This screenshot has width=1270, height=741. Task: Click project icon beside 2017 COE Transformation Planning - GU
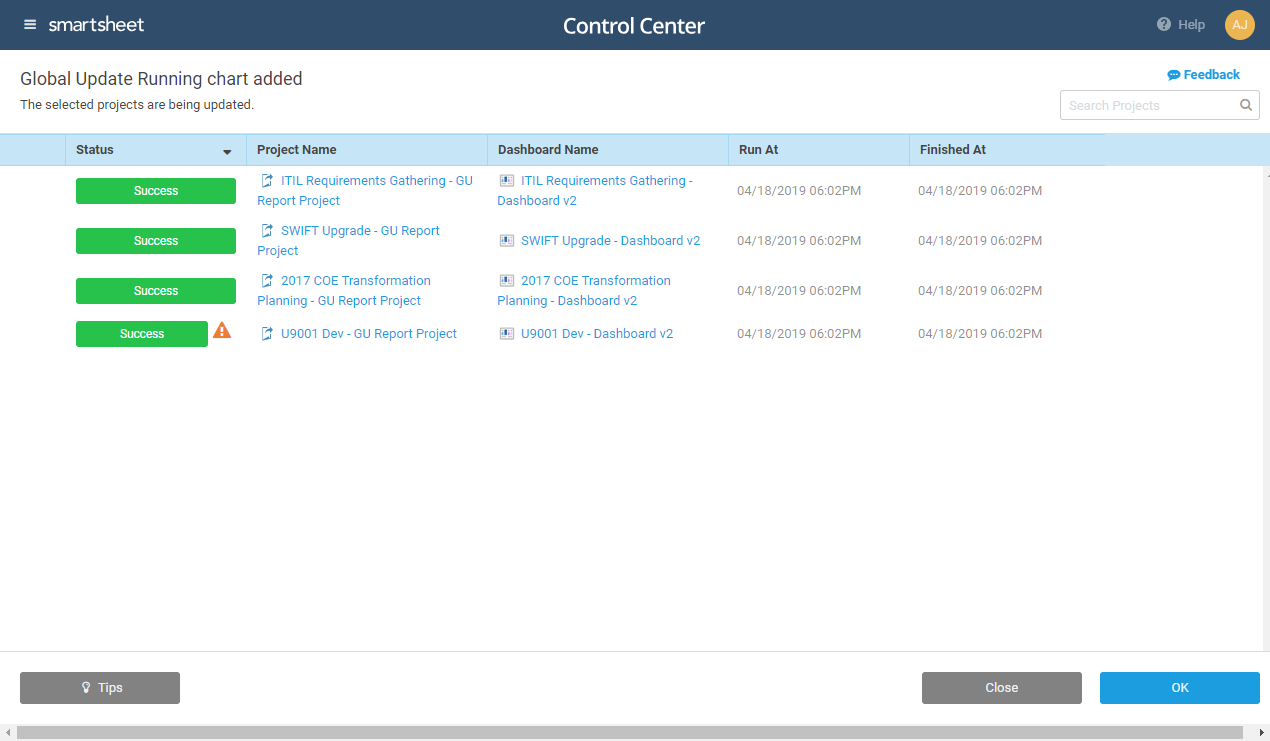pyautogui.click(x=267, y=281)
